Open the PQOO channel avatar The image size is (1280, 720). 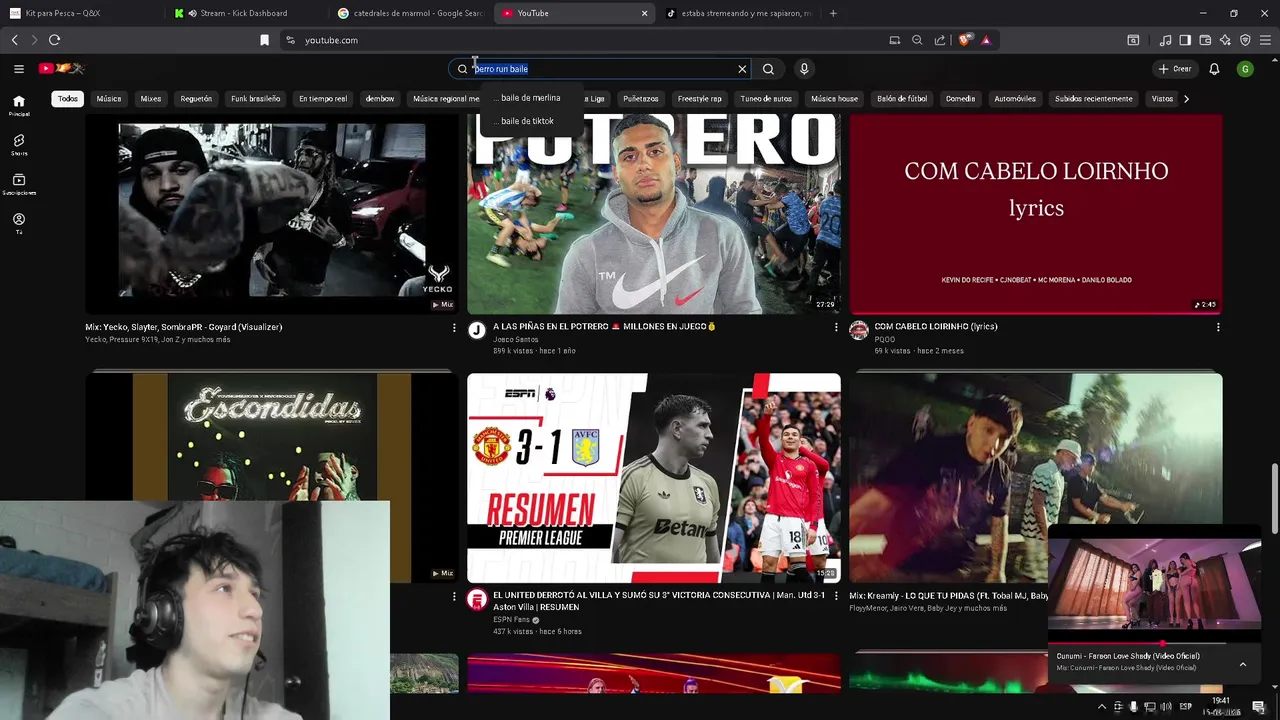pos(859,331)
